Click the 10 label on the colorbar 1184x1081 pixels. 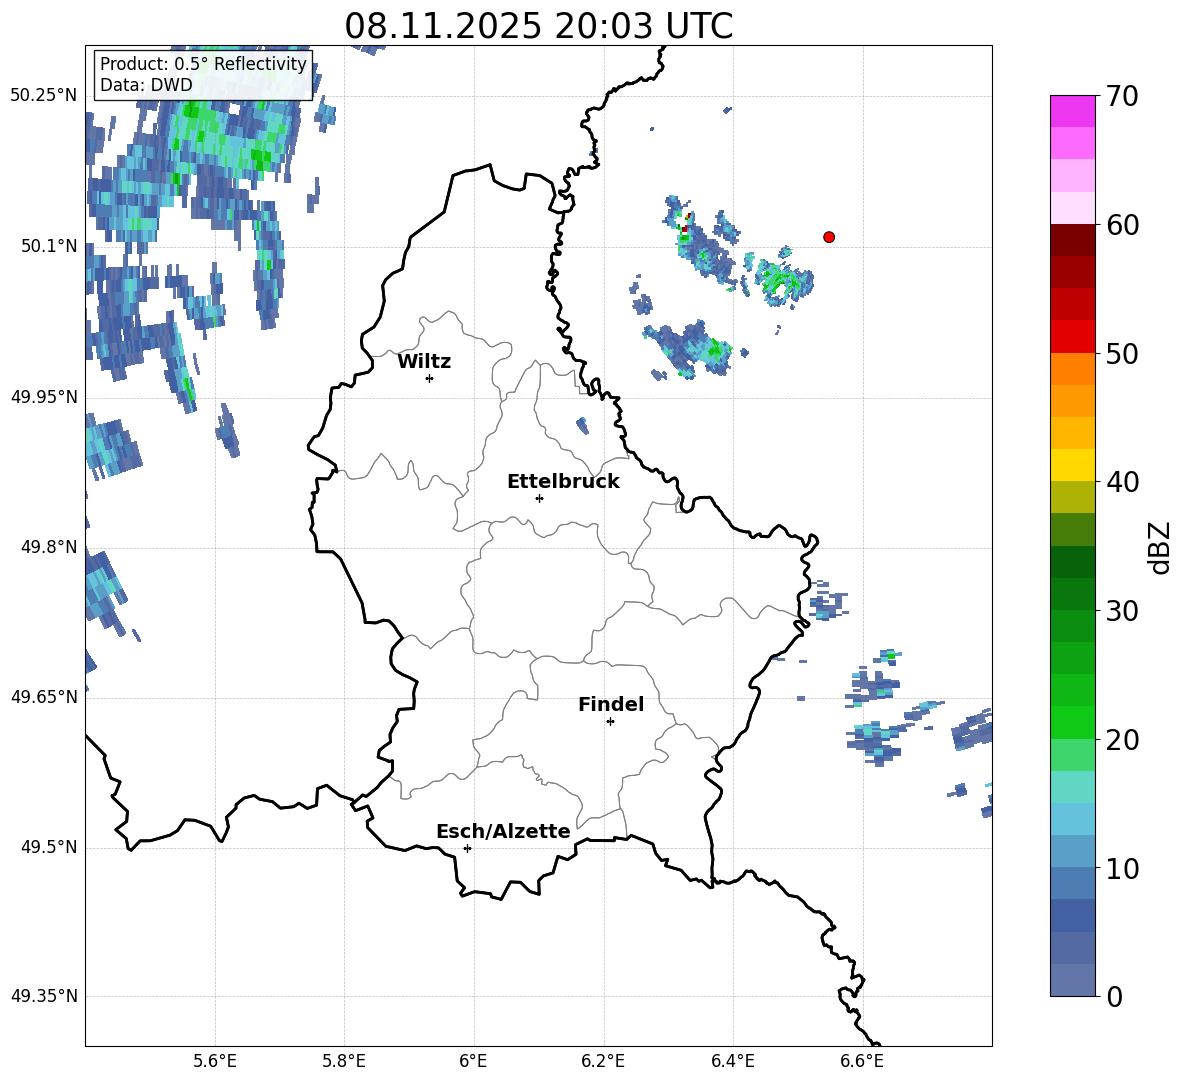point(1122,869)
